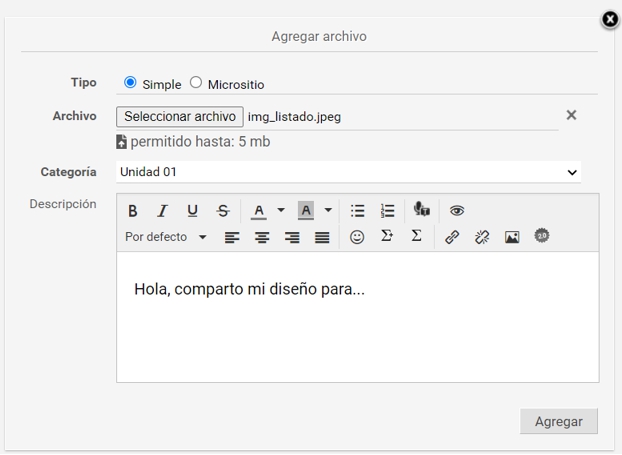Click inside the description text area

pos(357,330)
